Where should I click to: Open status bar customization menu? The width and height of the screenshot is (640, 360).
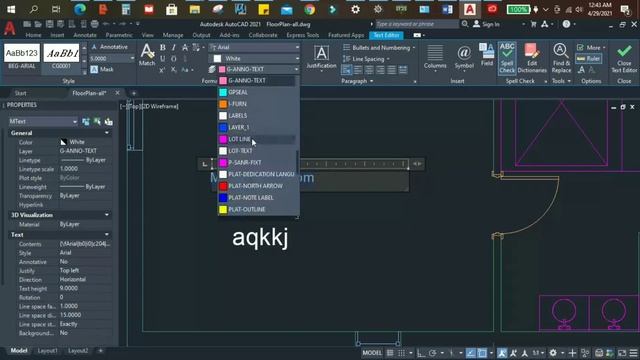(x=633, y=353)
